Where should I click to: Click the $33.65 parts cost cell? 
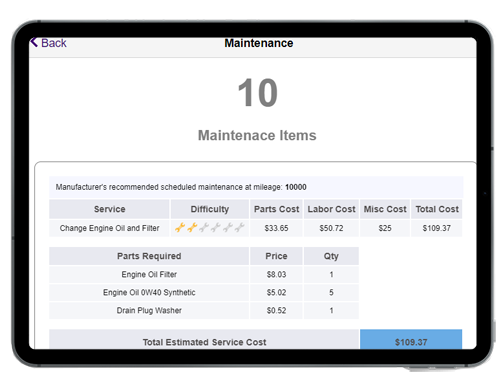(276, 228)
